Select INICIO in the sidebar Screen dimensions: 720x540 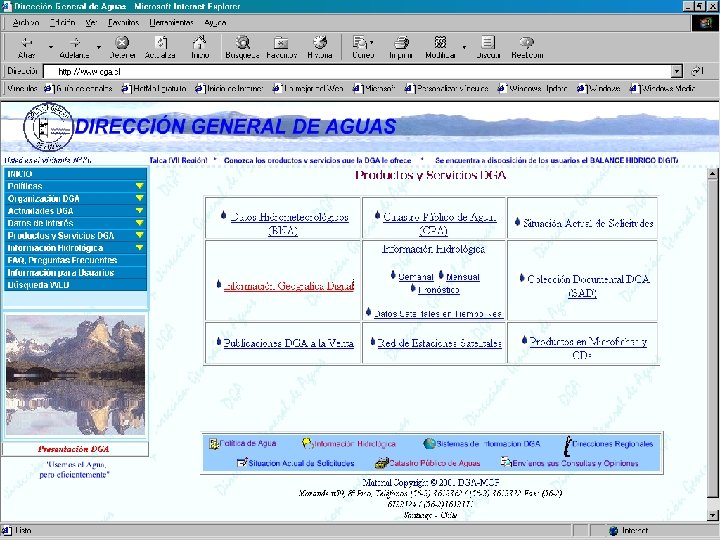pos(75,174)
